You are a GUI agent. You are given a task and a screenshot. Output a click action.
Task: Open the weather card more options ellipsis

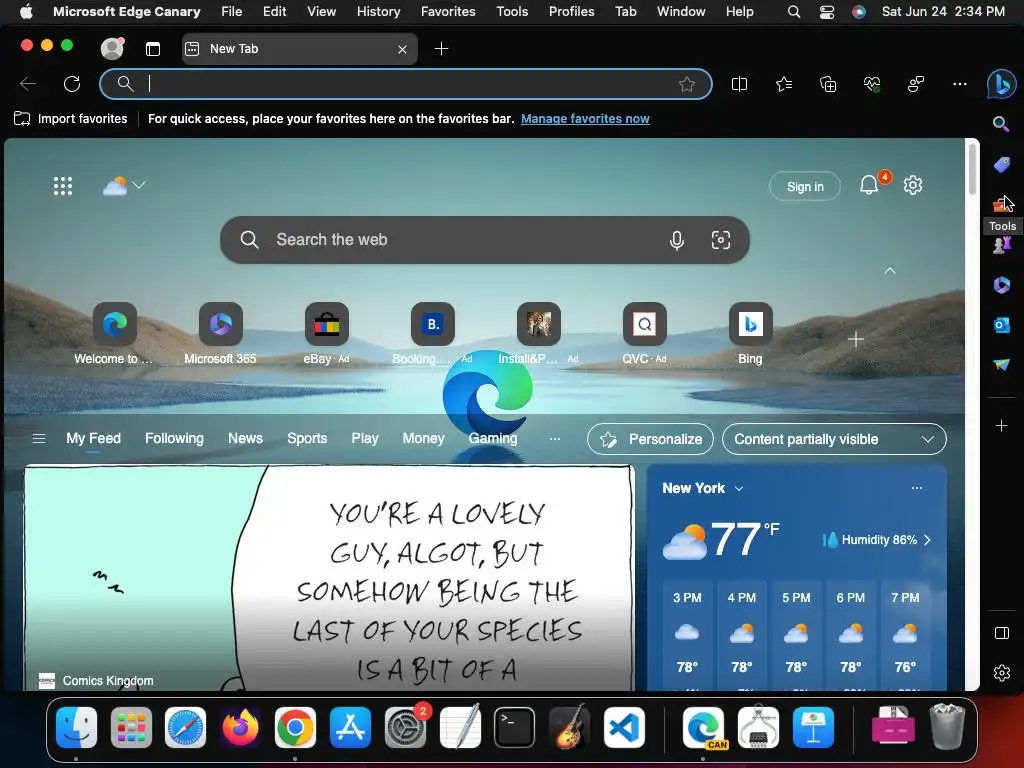(917, 488)
